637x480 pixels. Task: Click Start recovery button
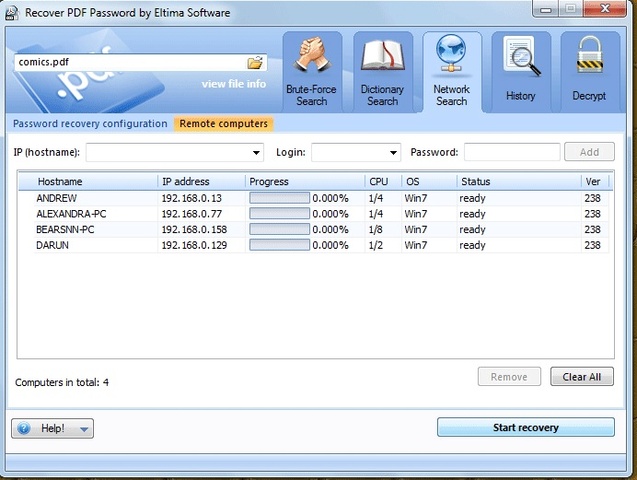[526, 427]
